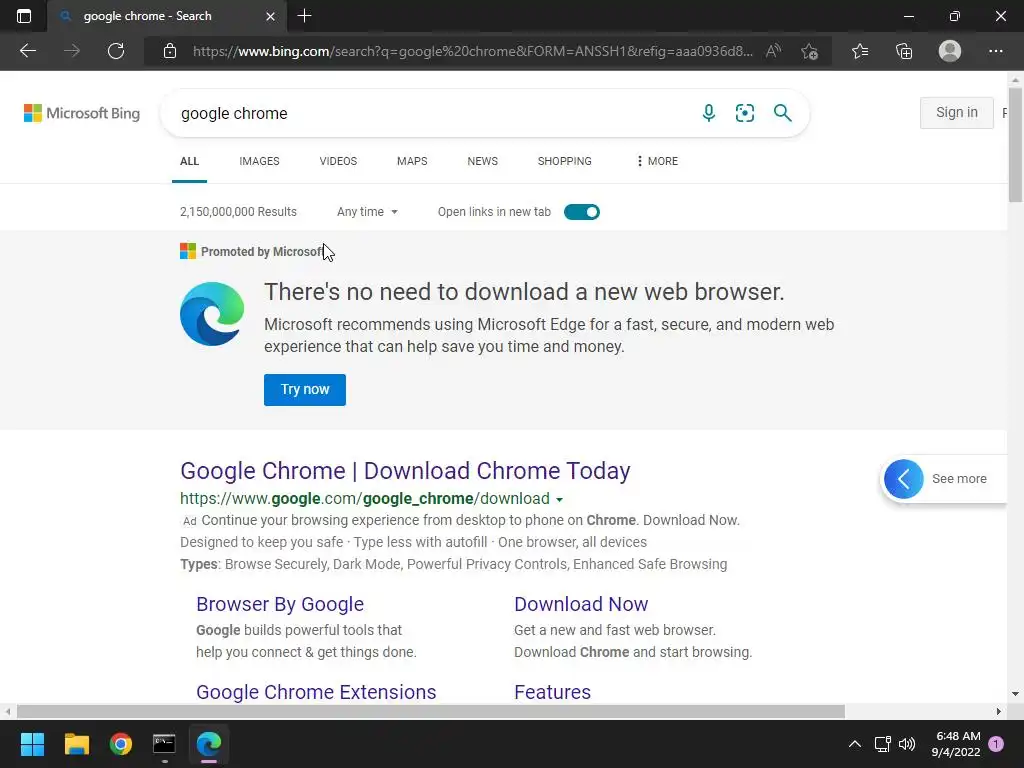
Task: Open the Windows Start button
Action: tap(32, 744)
